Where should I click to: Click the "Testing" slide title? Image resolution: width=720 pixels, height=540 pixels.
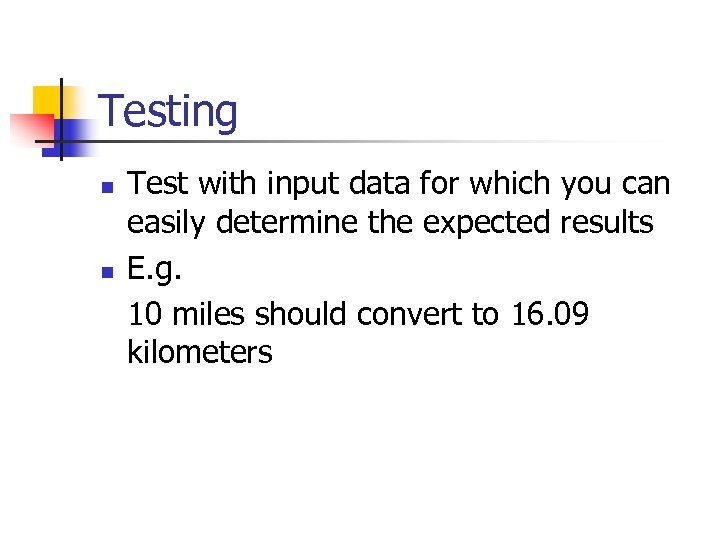(x=169, y=111)
